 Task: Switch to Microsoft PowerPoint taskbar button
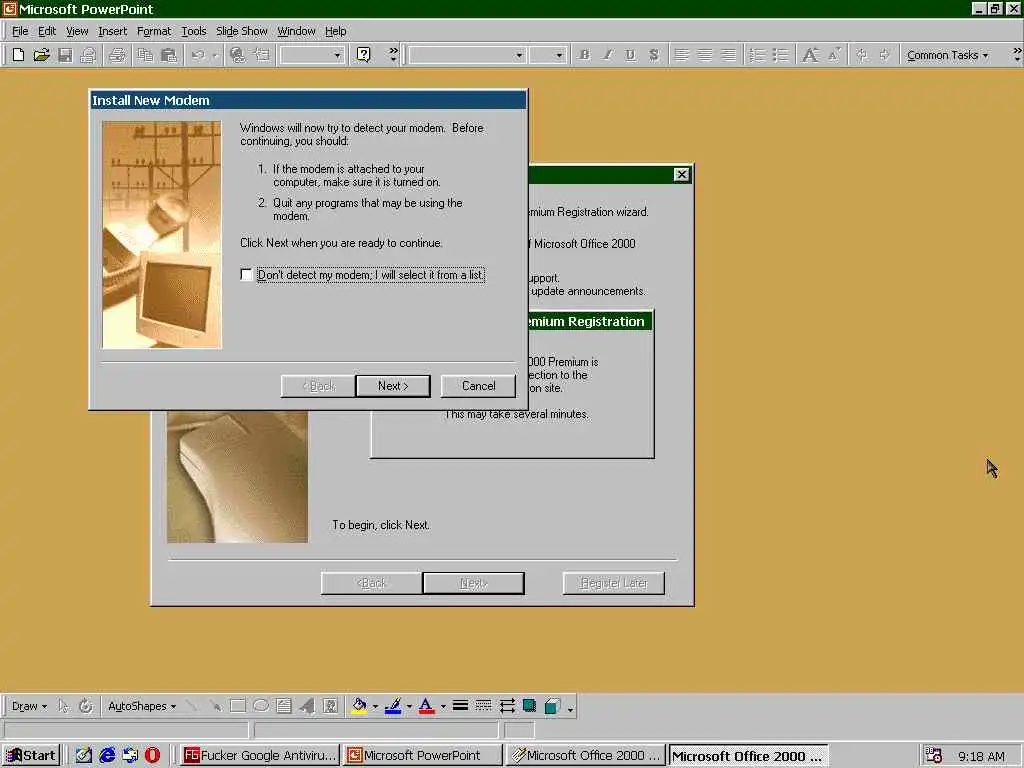pyautogui.click(x=423, y=756)
